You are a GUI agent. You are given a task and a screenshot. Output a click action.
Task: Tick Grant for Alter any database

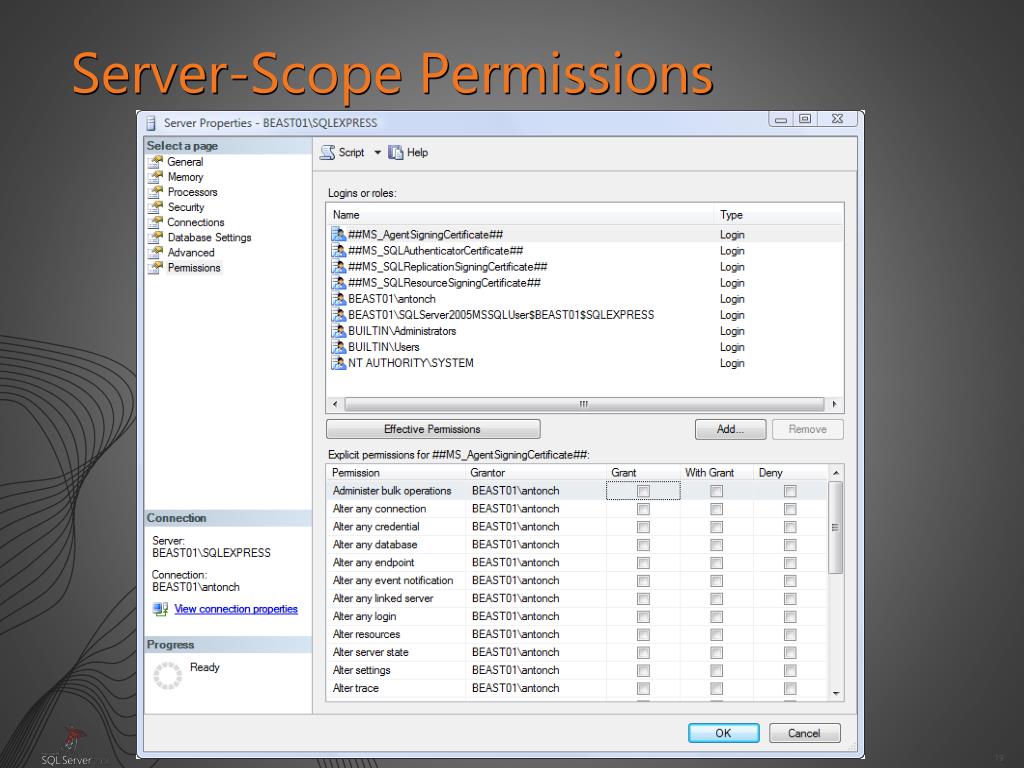[643, 545]
